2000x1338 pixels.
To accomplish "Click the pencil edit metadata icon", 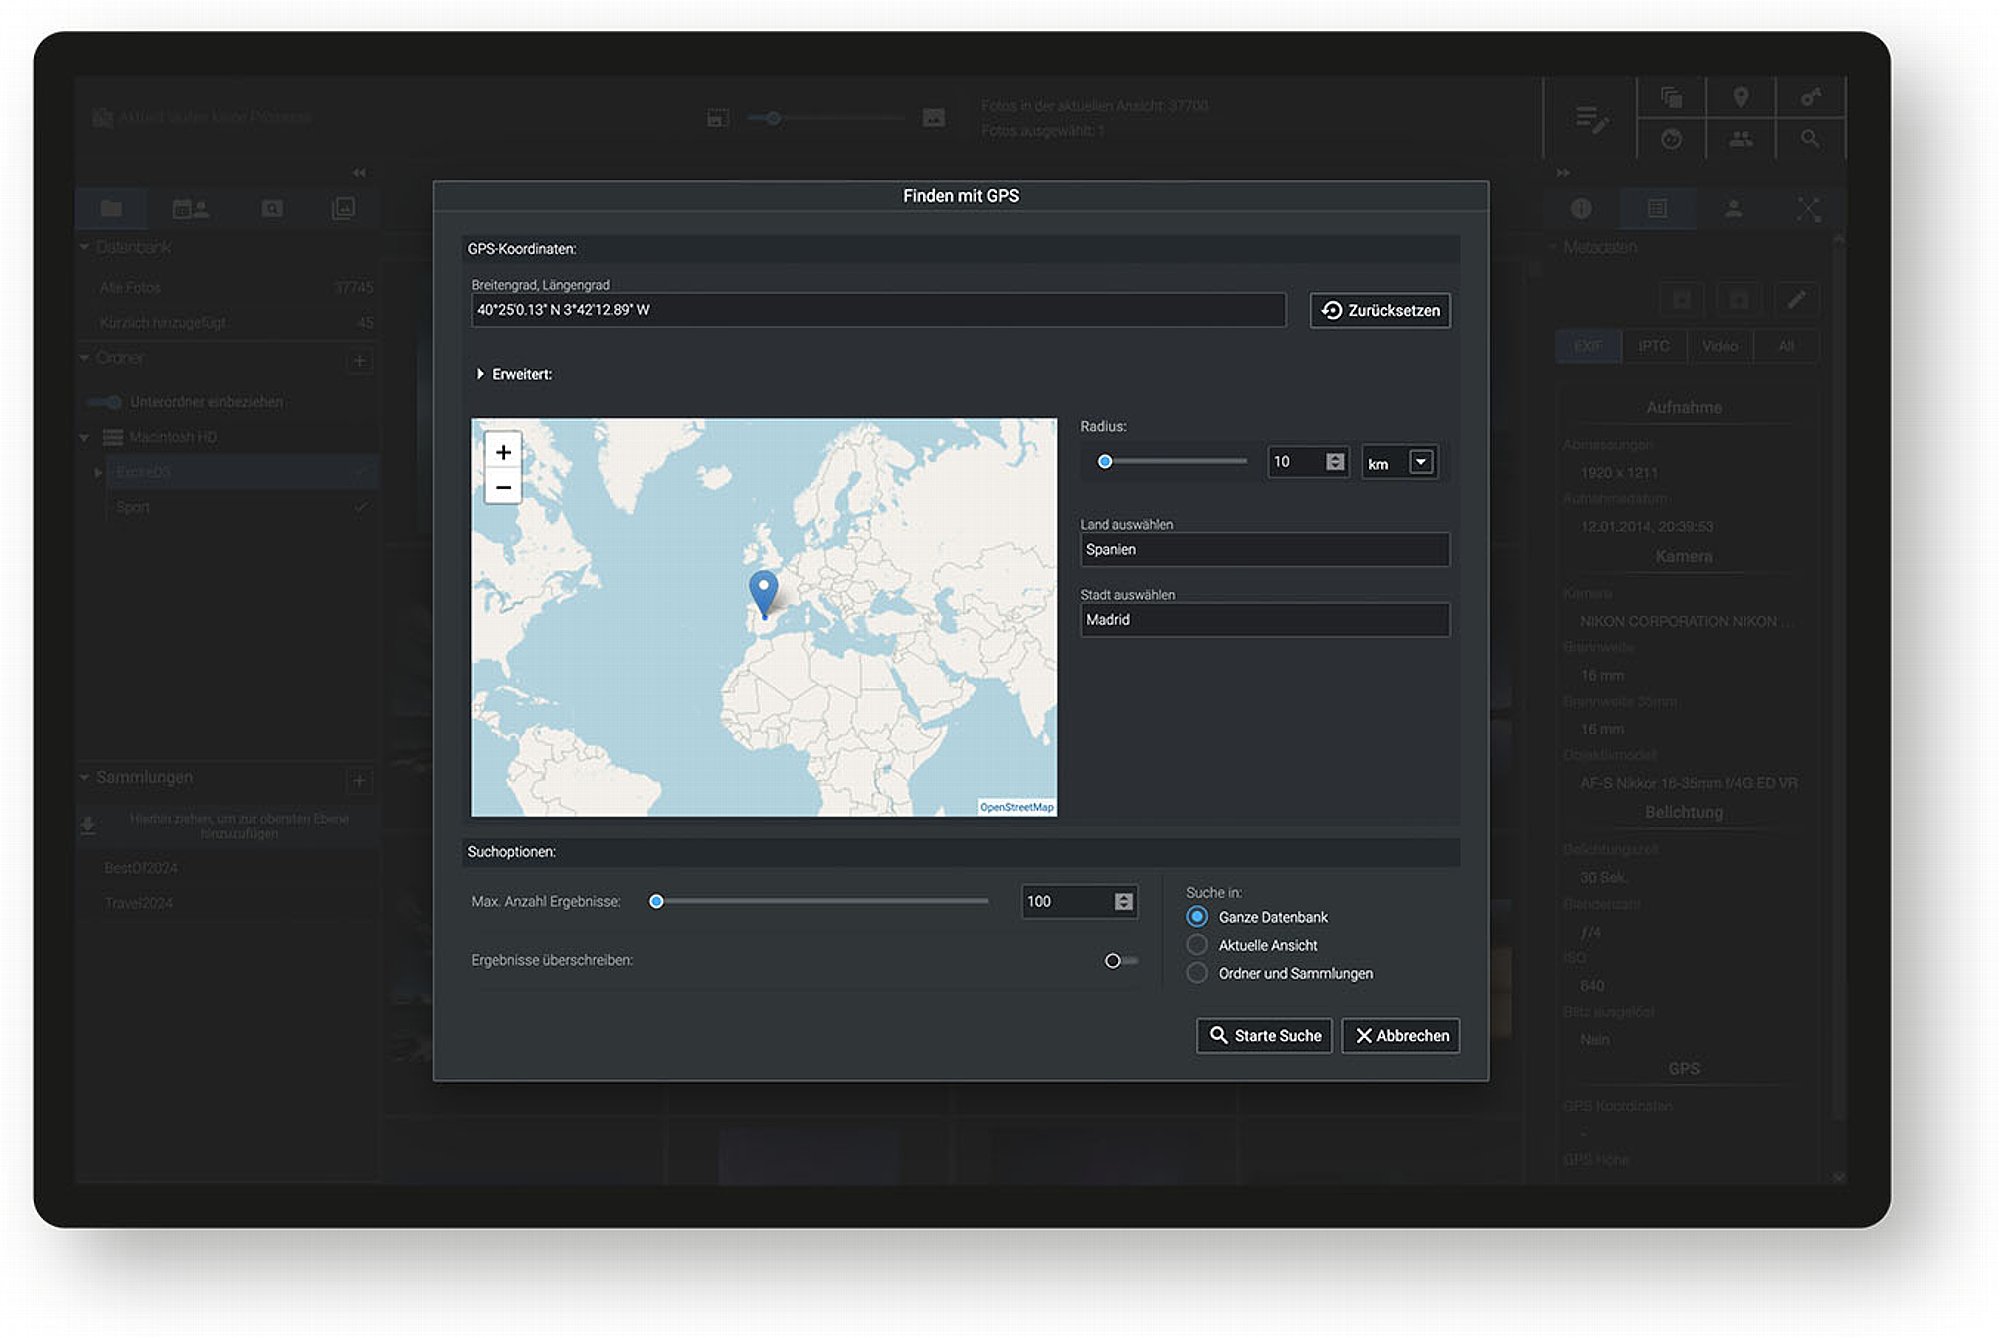I will [1796, 299].
